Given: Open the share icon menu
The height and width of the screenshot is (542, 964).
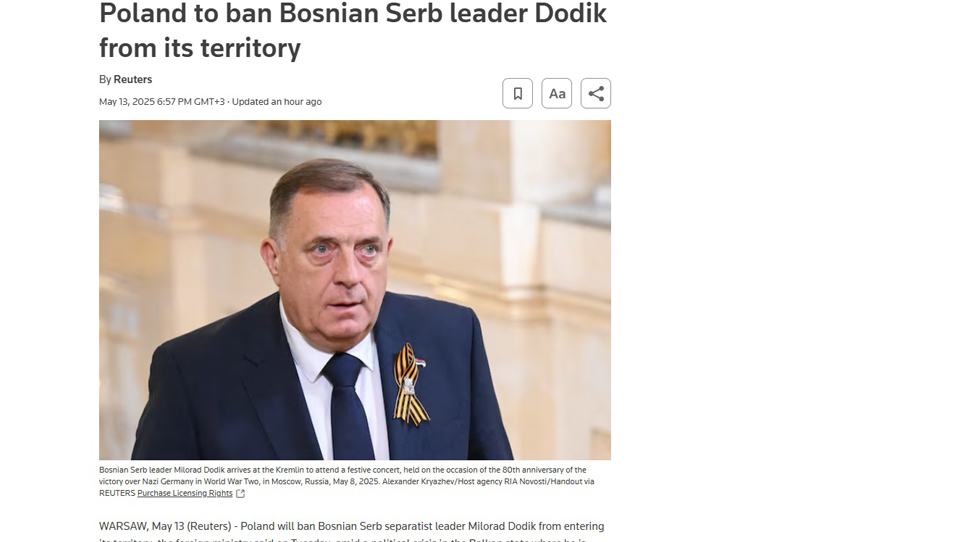Looking at the screenshot, I should click(596, 93).
